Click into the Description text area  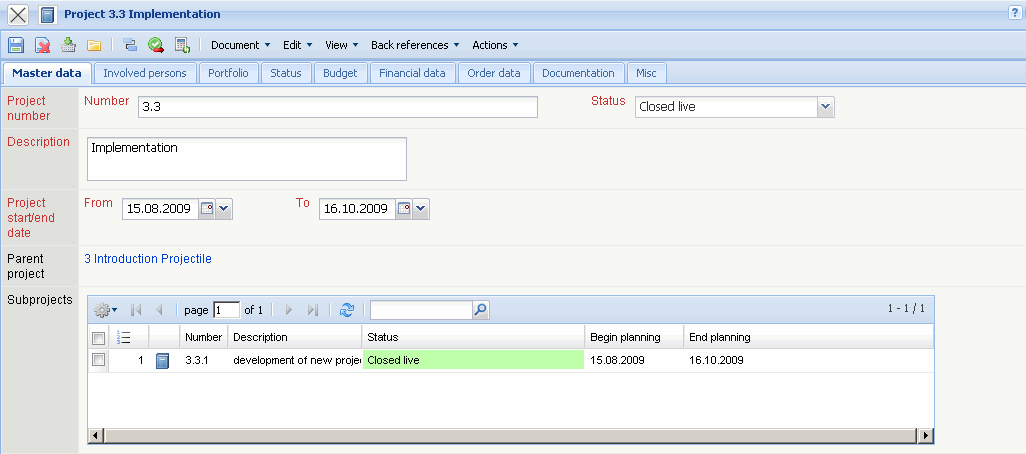pyautogui.click(x=246, y=158)
